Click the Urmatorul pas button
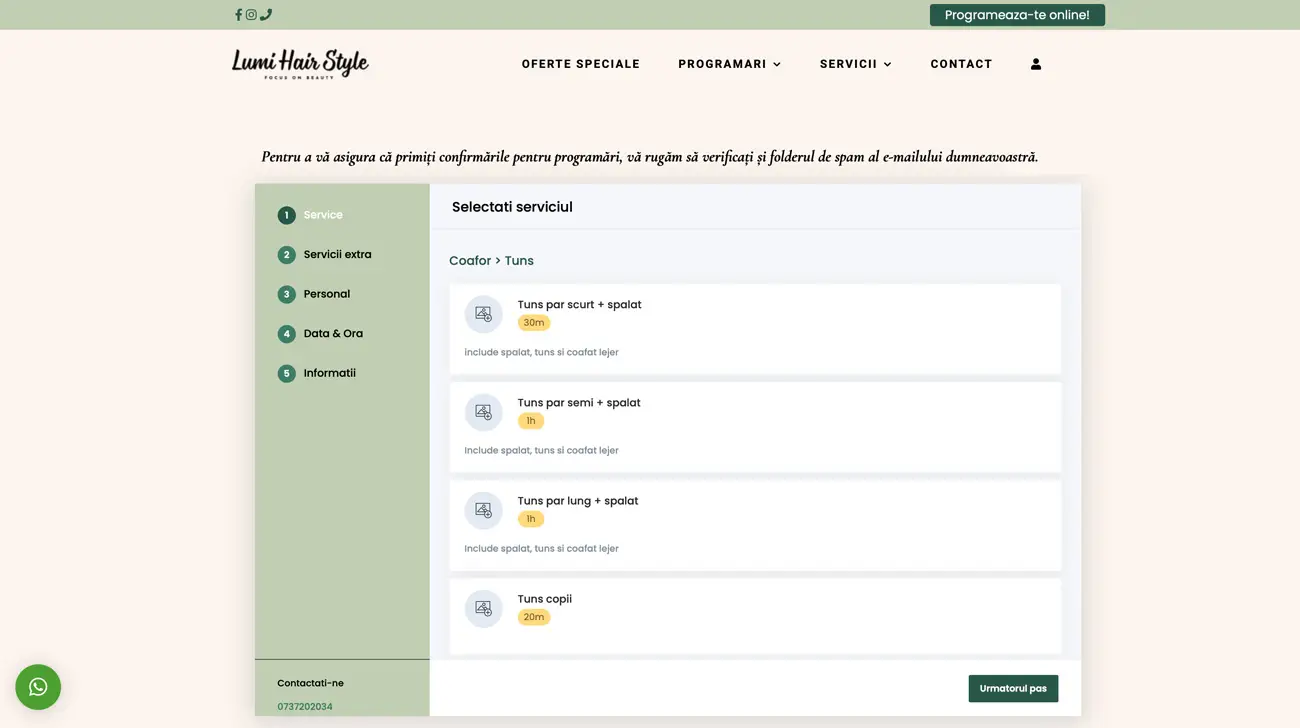Screen dimensions: 1300x728 click(1012, 688)
